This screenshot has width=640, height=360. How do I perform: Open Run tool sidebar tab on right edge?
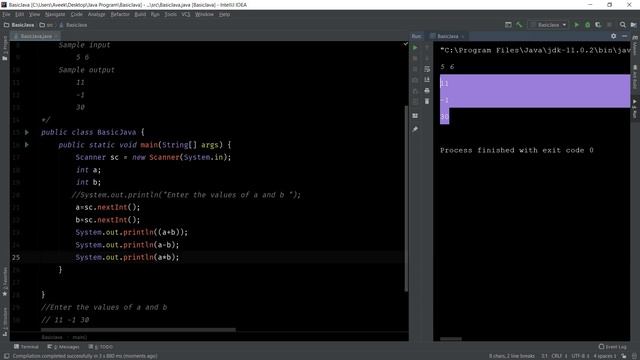(635, 108)
